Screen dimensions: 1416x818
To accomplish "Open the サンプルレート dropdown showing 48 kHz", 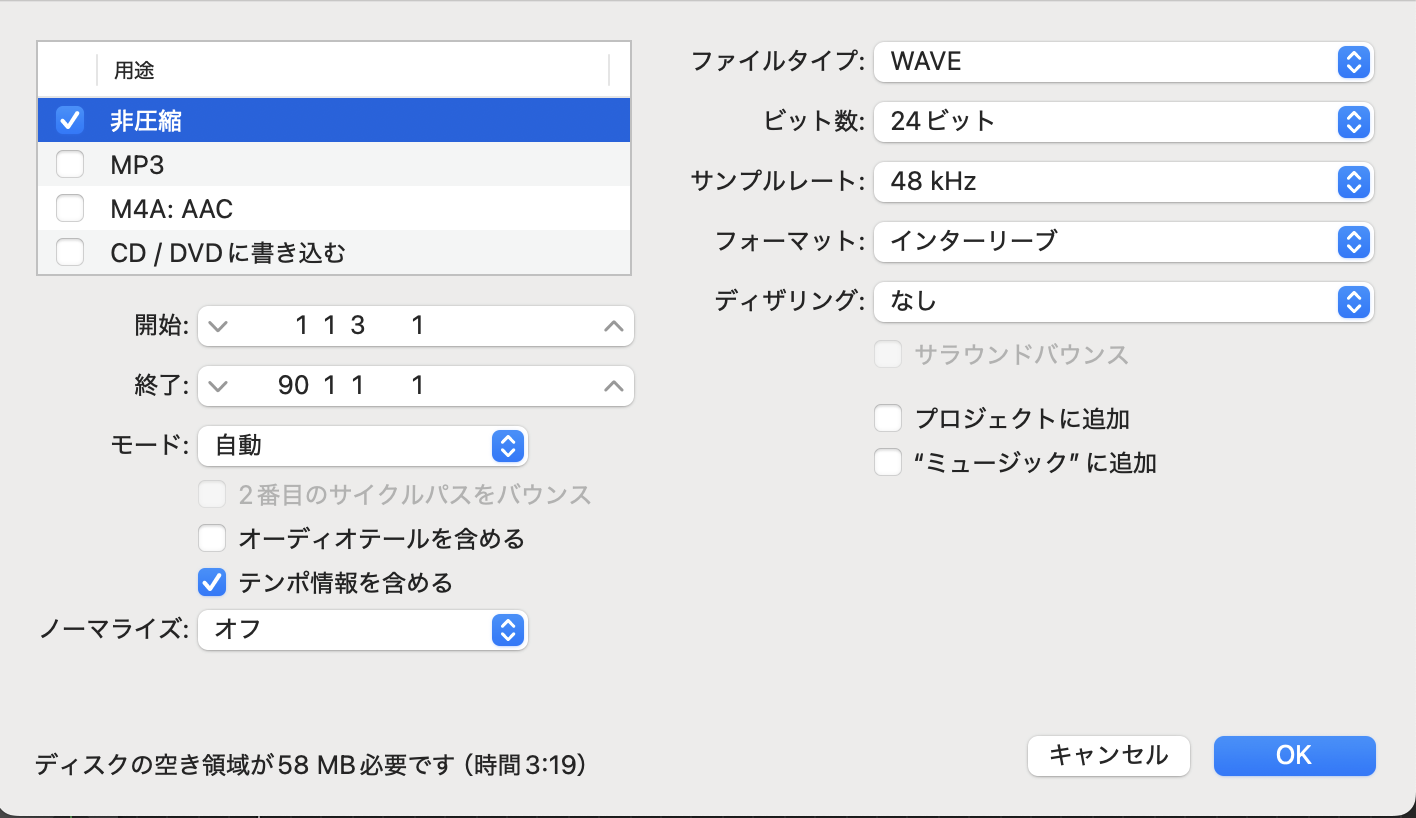I will click(1124, 182).
